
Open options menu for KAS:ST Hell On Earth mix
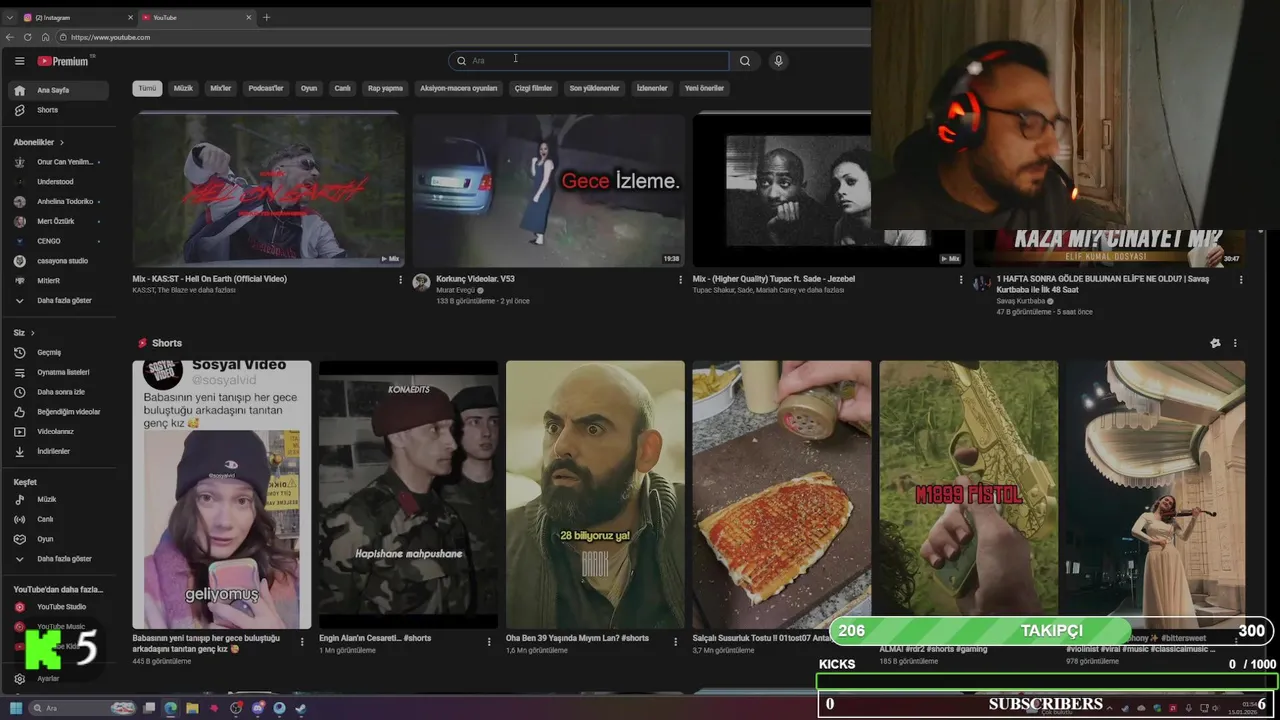[401, 280]
